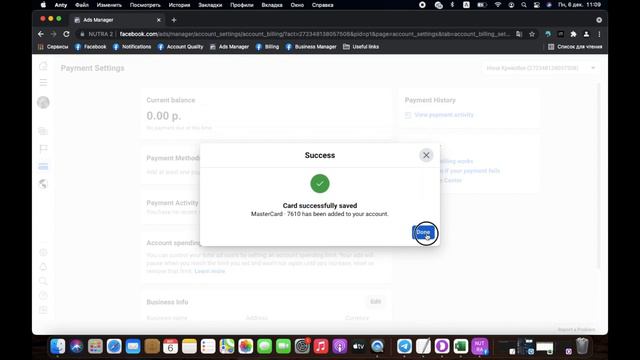Image resolution: width=640 pixels, height=360 pixels.
Task: Open Photos from the dock
Action: tap(245, 347)
